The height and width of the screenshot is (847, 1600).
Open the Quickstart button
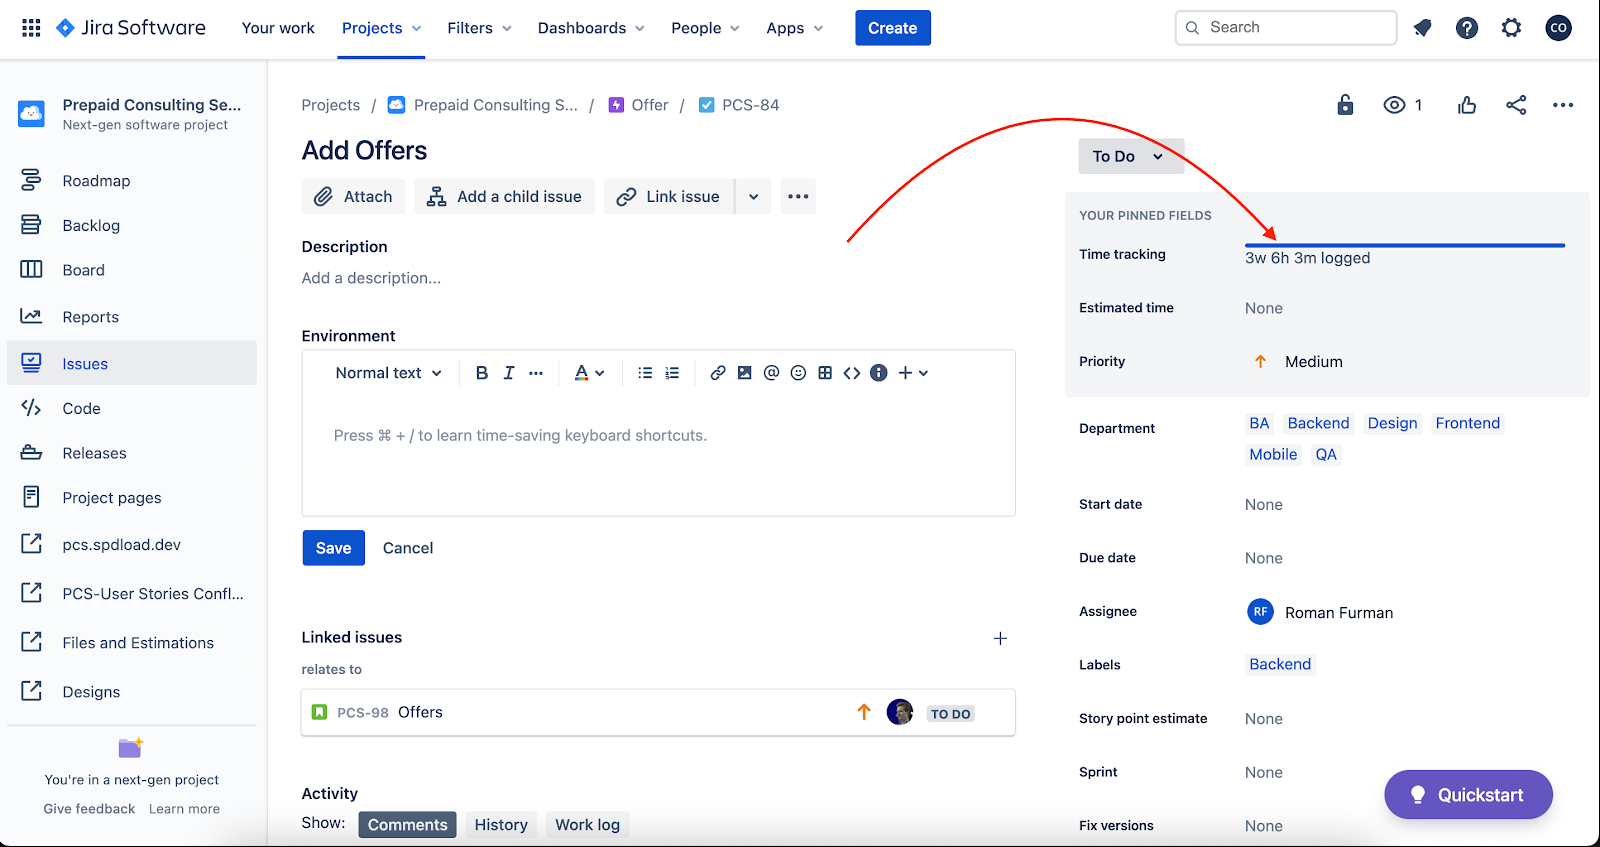[x=1468, y=795]
